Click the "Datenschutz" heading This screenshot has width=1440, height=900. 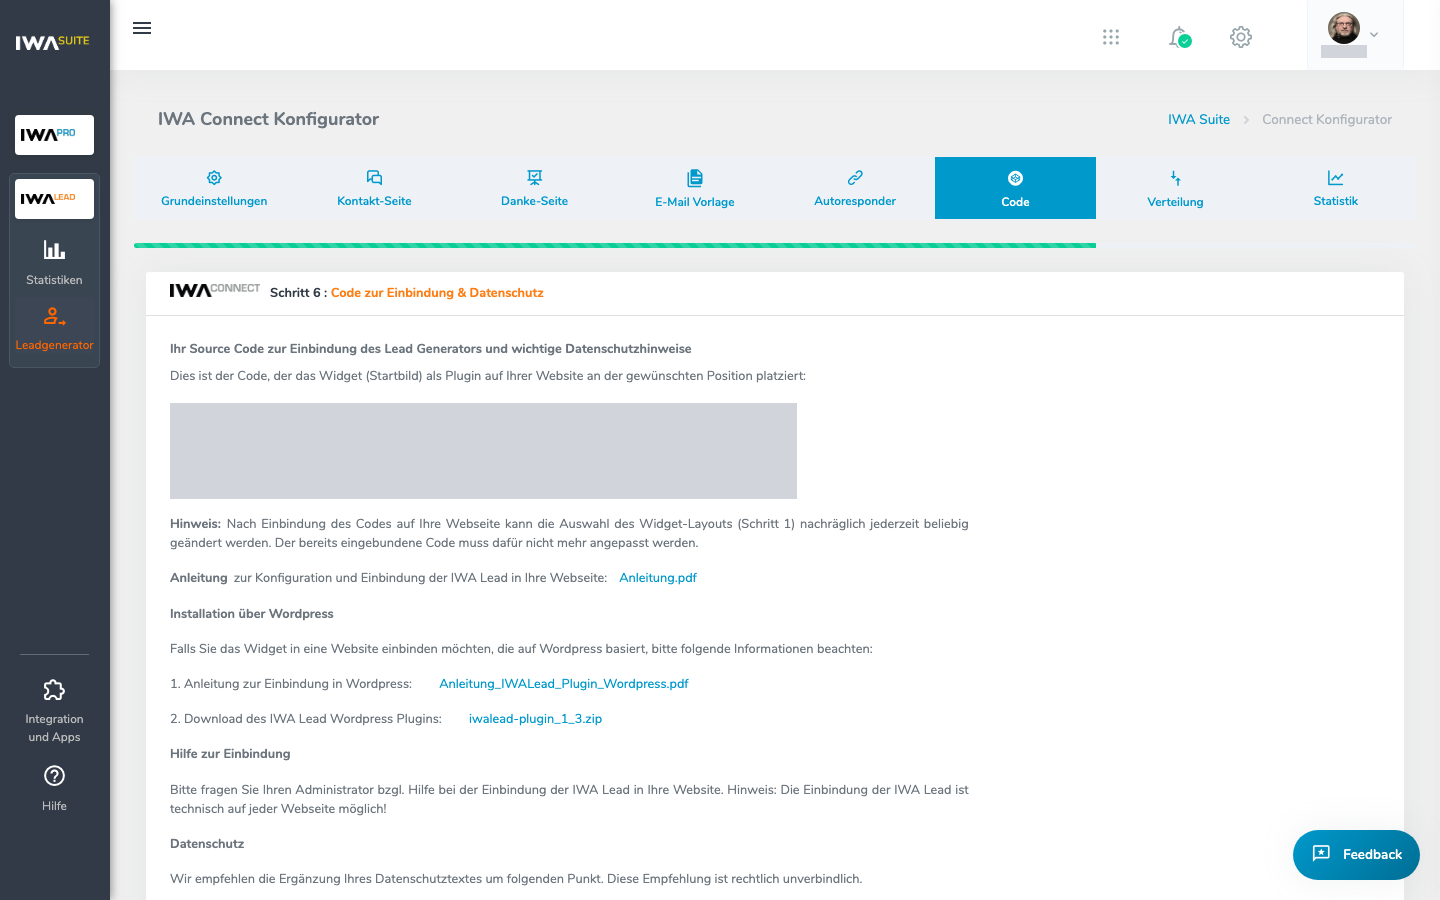coord(207,844)
